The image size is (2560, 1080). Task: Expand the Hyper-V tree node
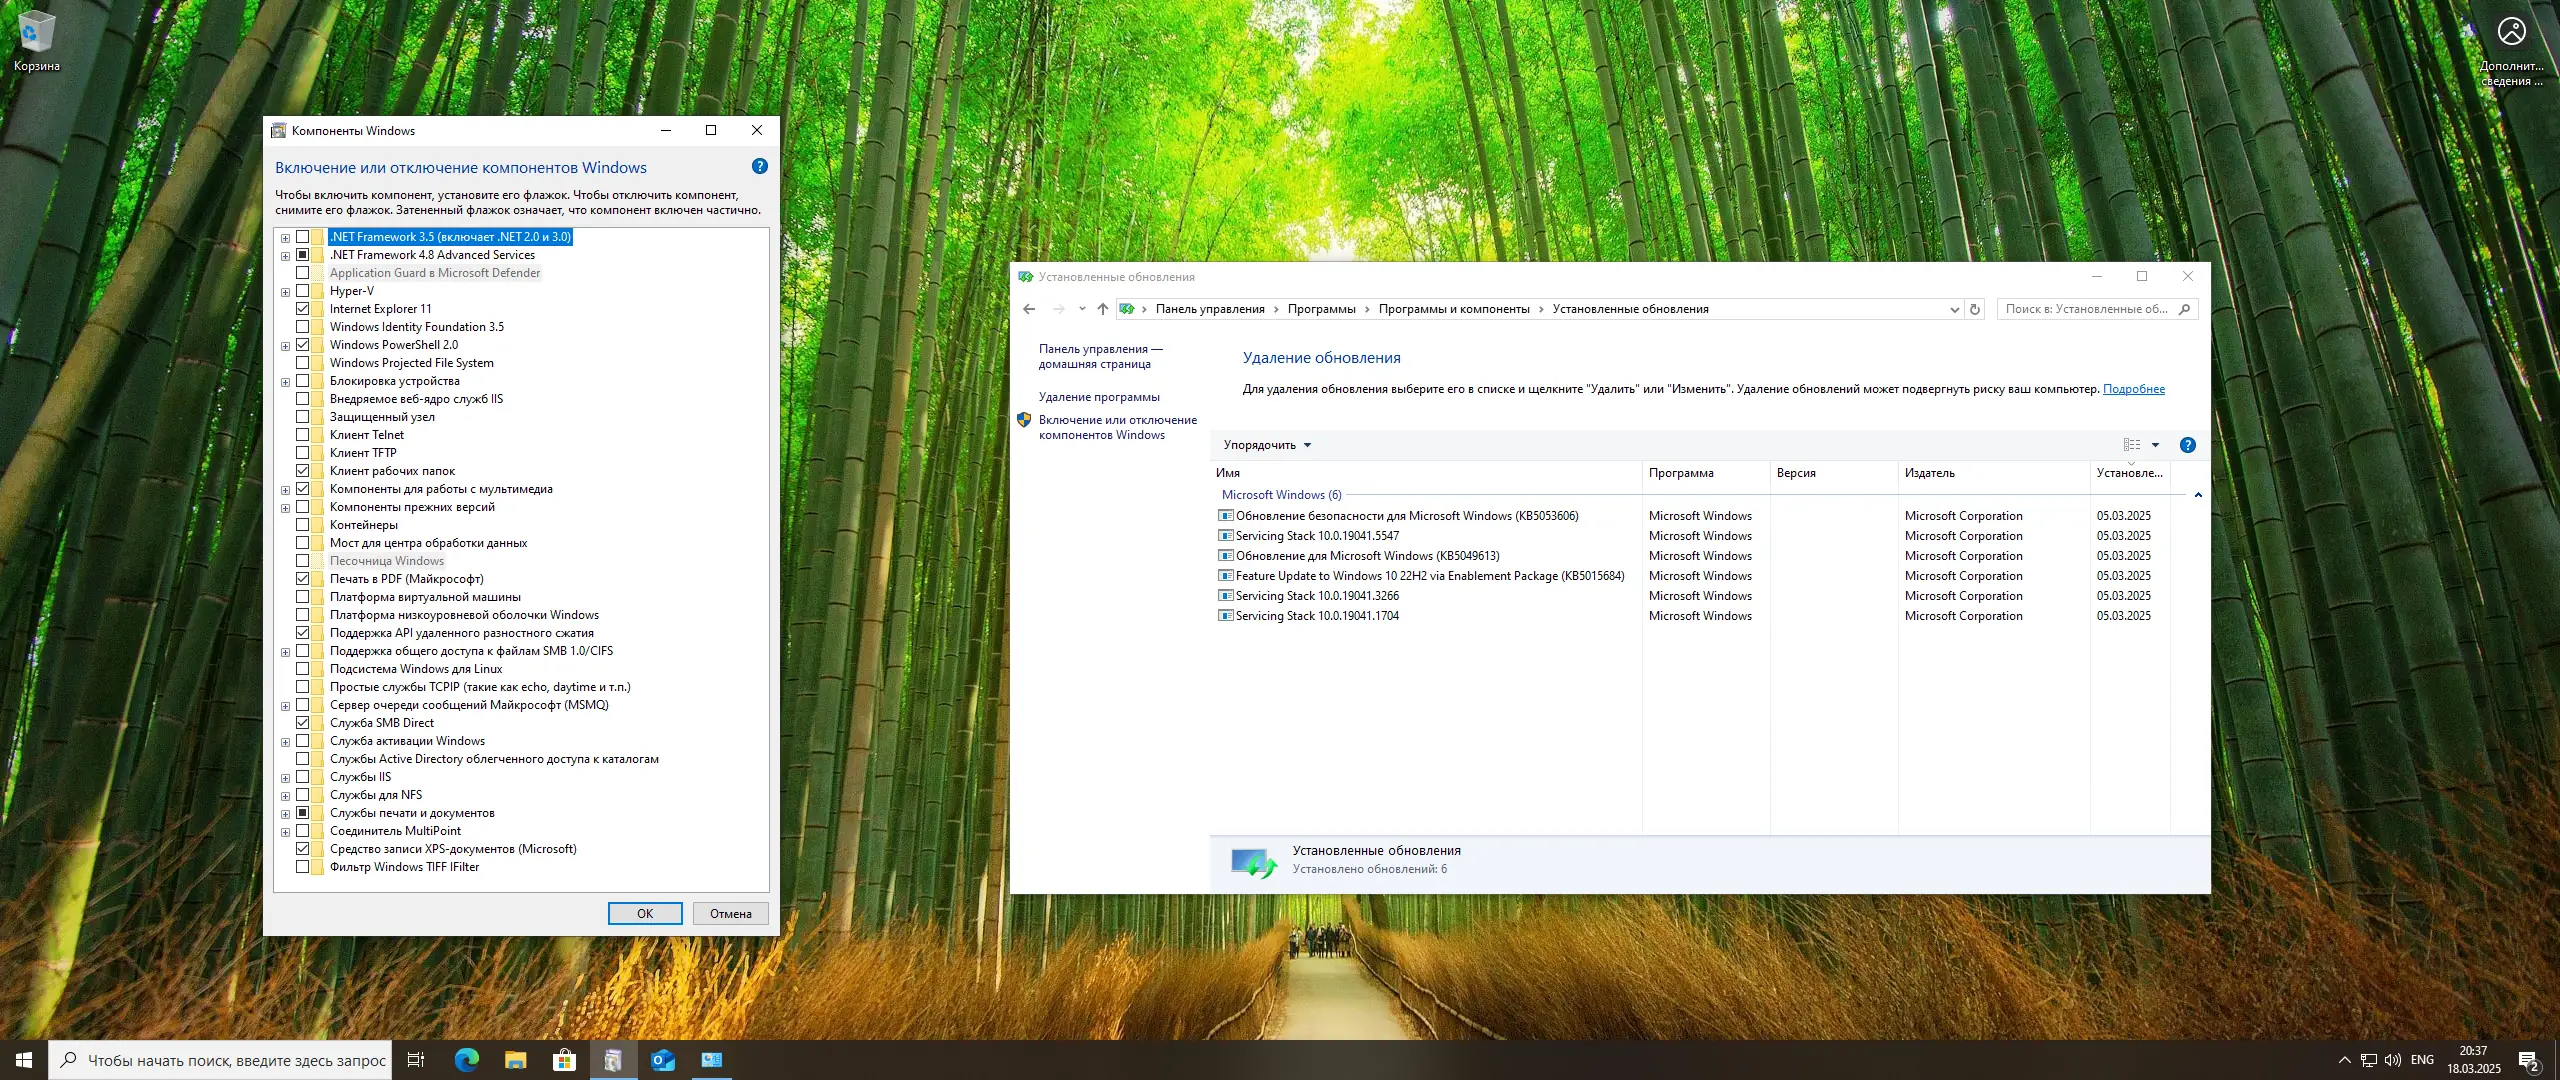[x=285, y=292]
